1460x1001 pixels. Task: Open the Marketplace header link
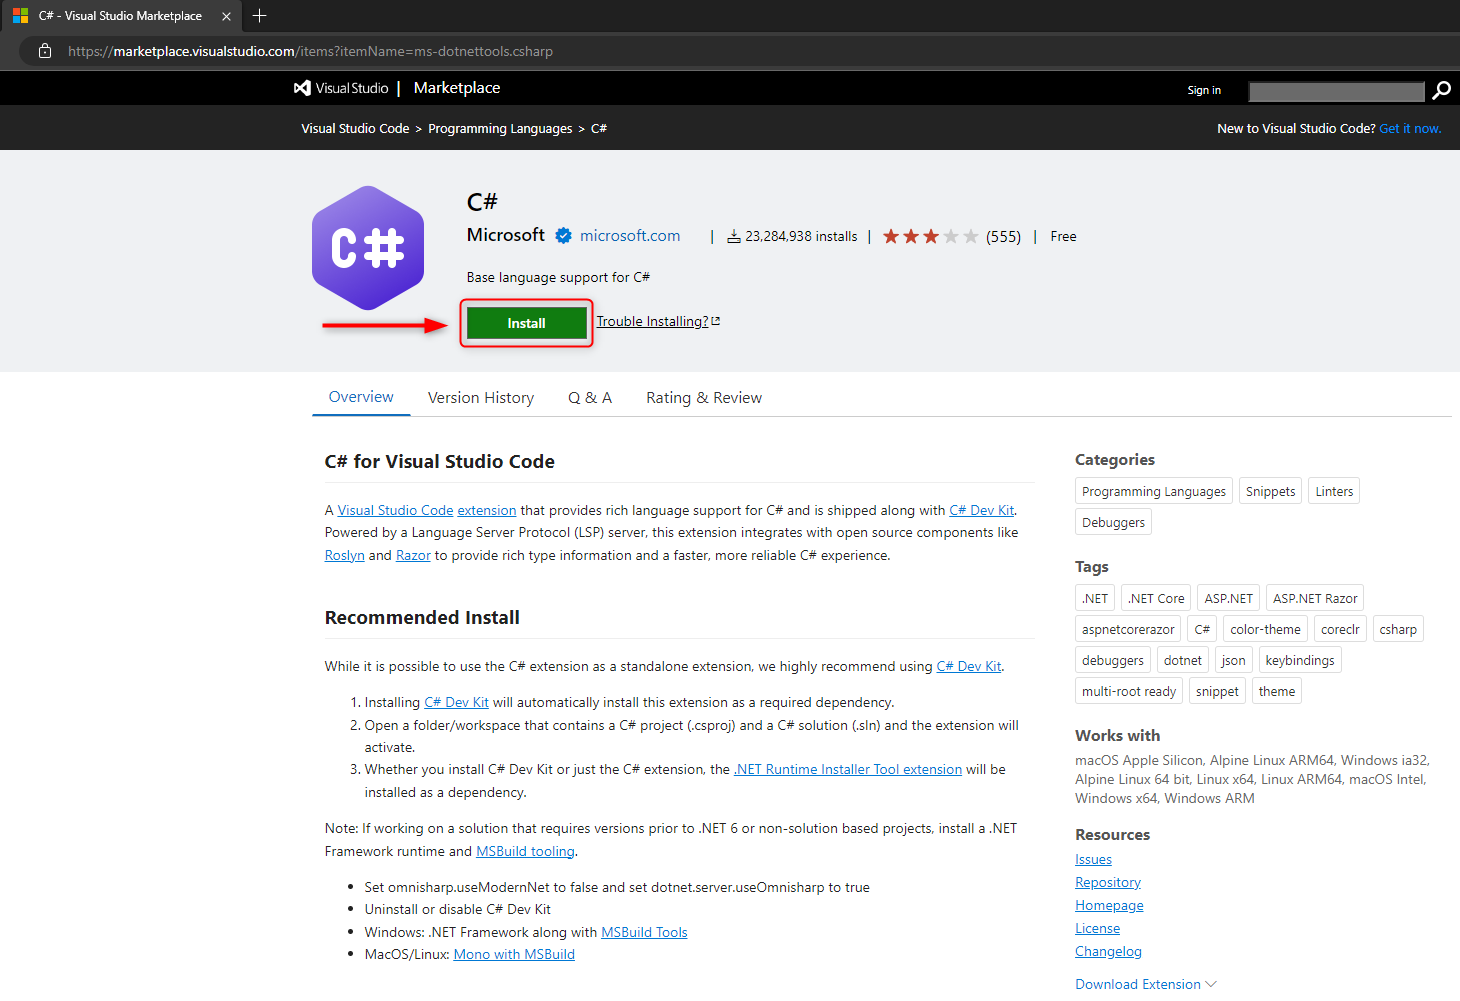coord(457,88)
